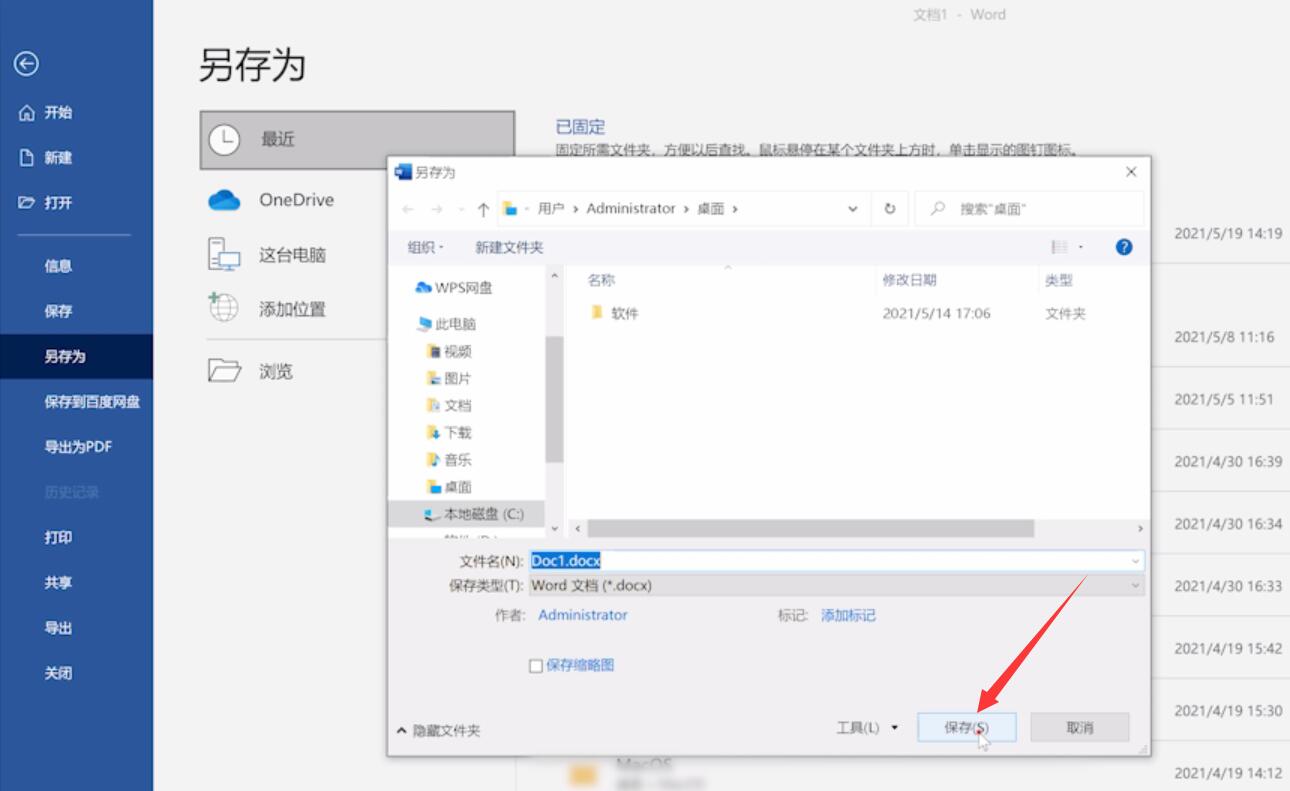1290x791 pixels.
Task: Click the 文件名 field containing Doc1.docx
Action: (x=835, y=561)
